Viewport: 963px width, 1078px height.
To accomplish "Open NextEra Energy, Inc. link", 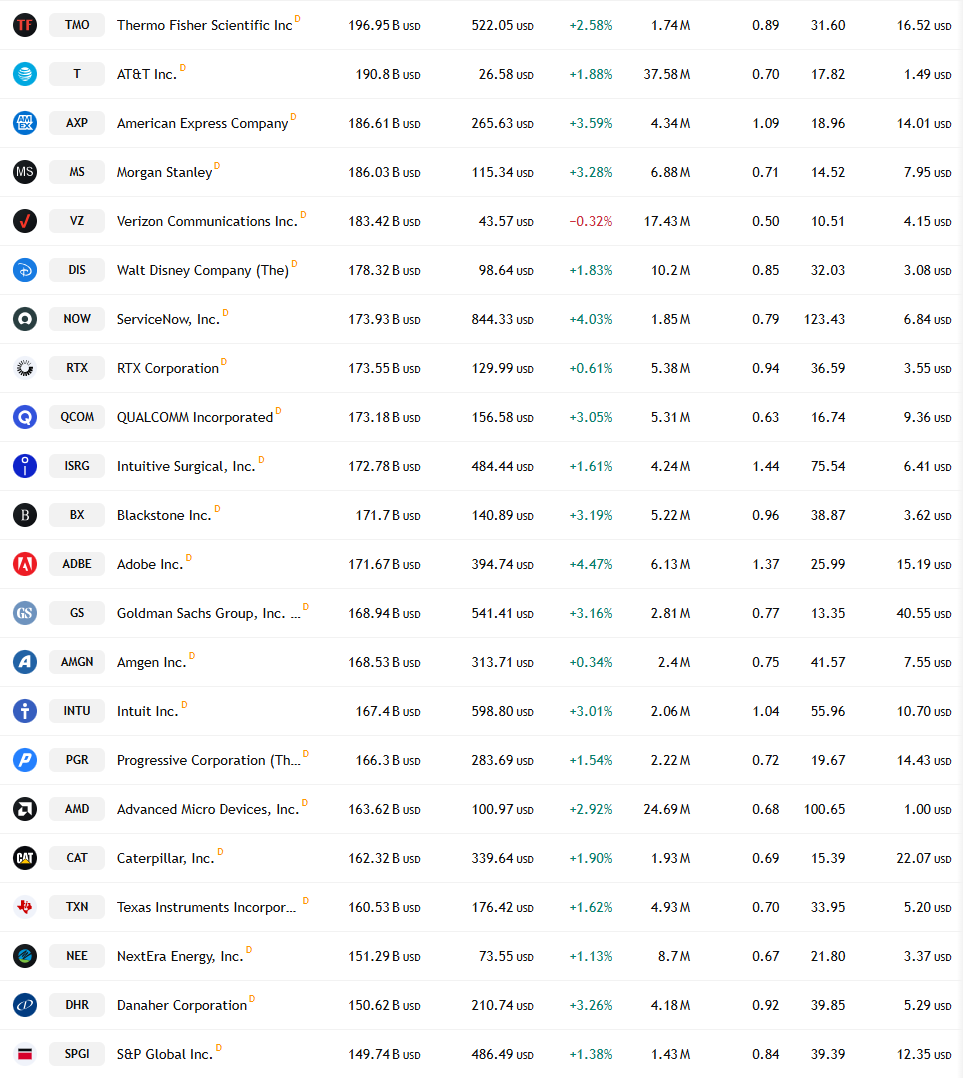I will 180,956.
